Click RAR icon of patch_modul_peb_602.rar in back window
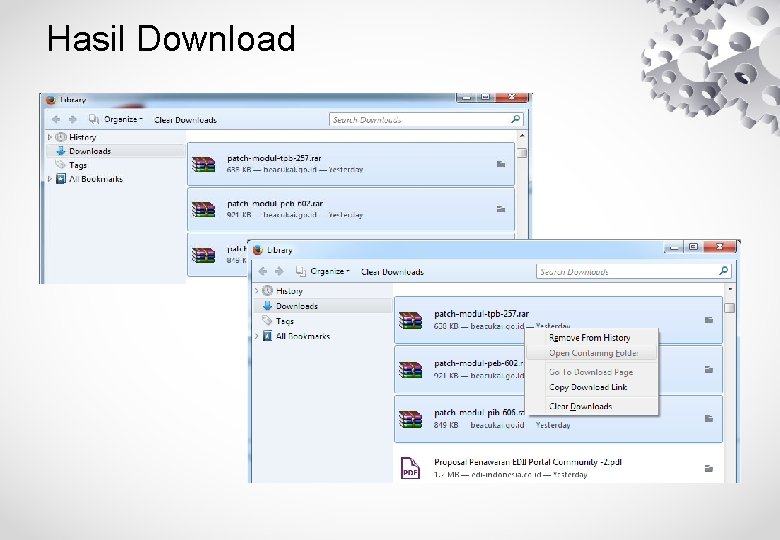The height and width of the screenshot is (540, 780). [x=203, y=209]
